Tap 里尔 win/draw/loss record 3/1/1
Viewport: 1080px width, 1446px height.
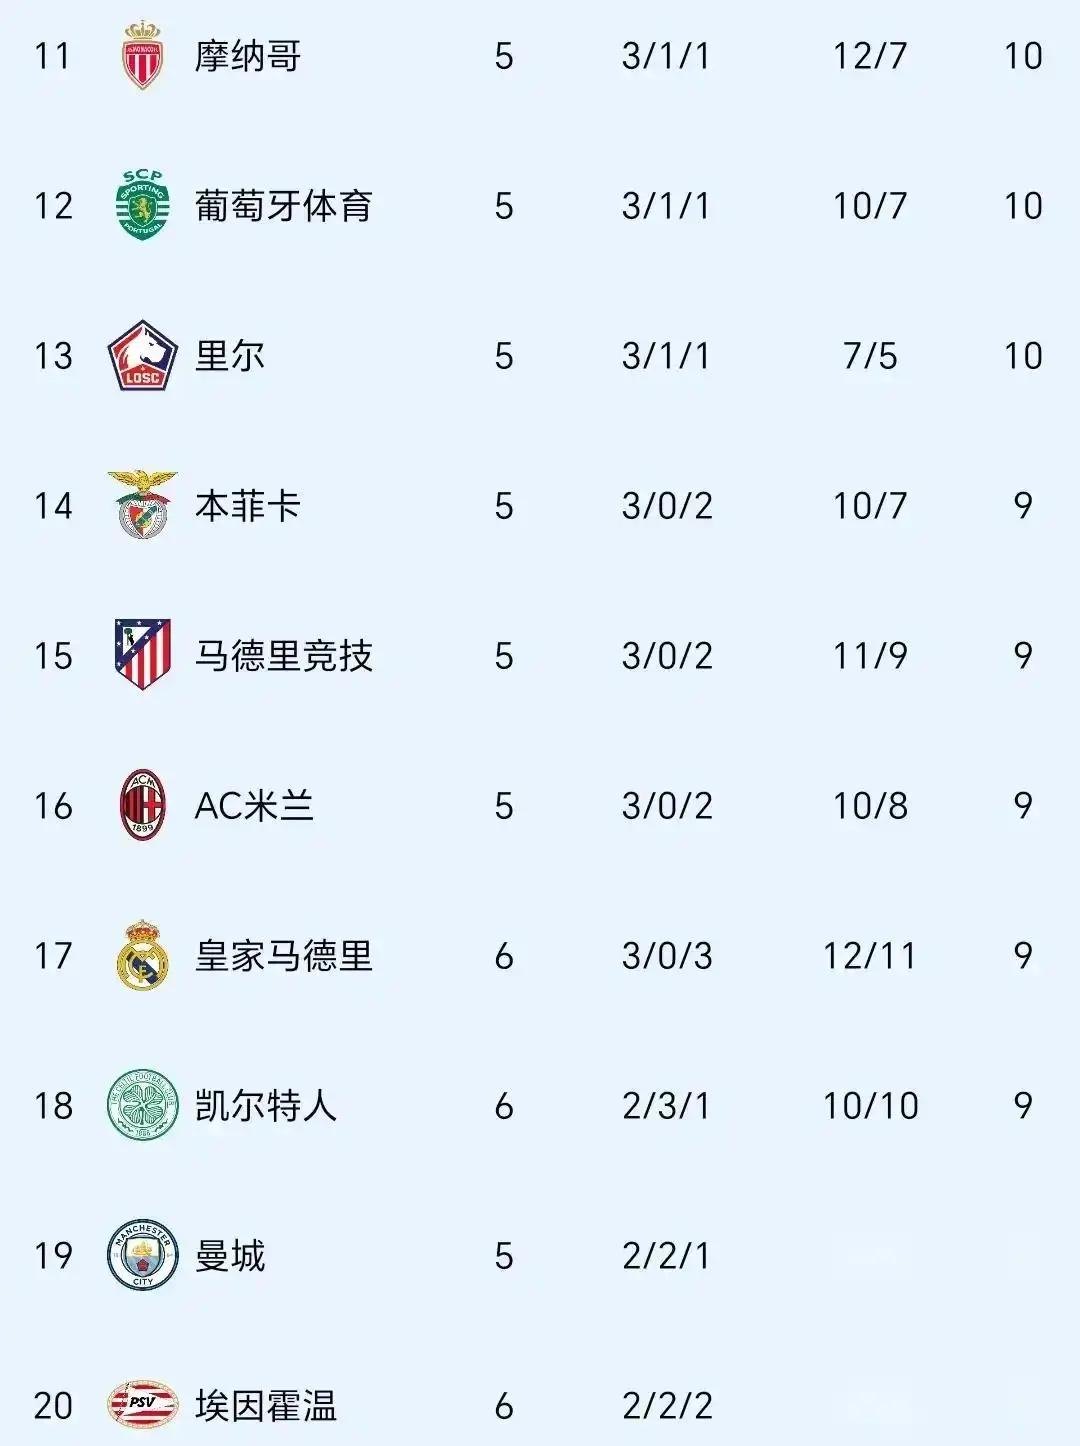click(x=666, y=356)
